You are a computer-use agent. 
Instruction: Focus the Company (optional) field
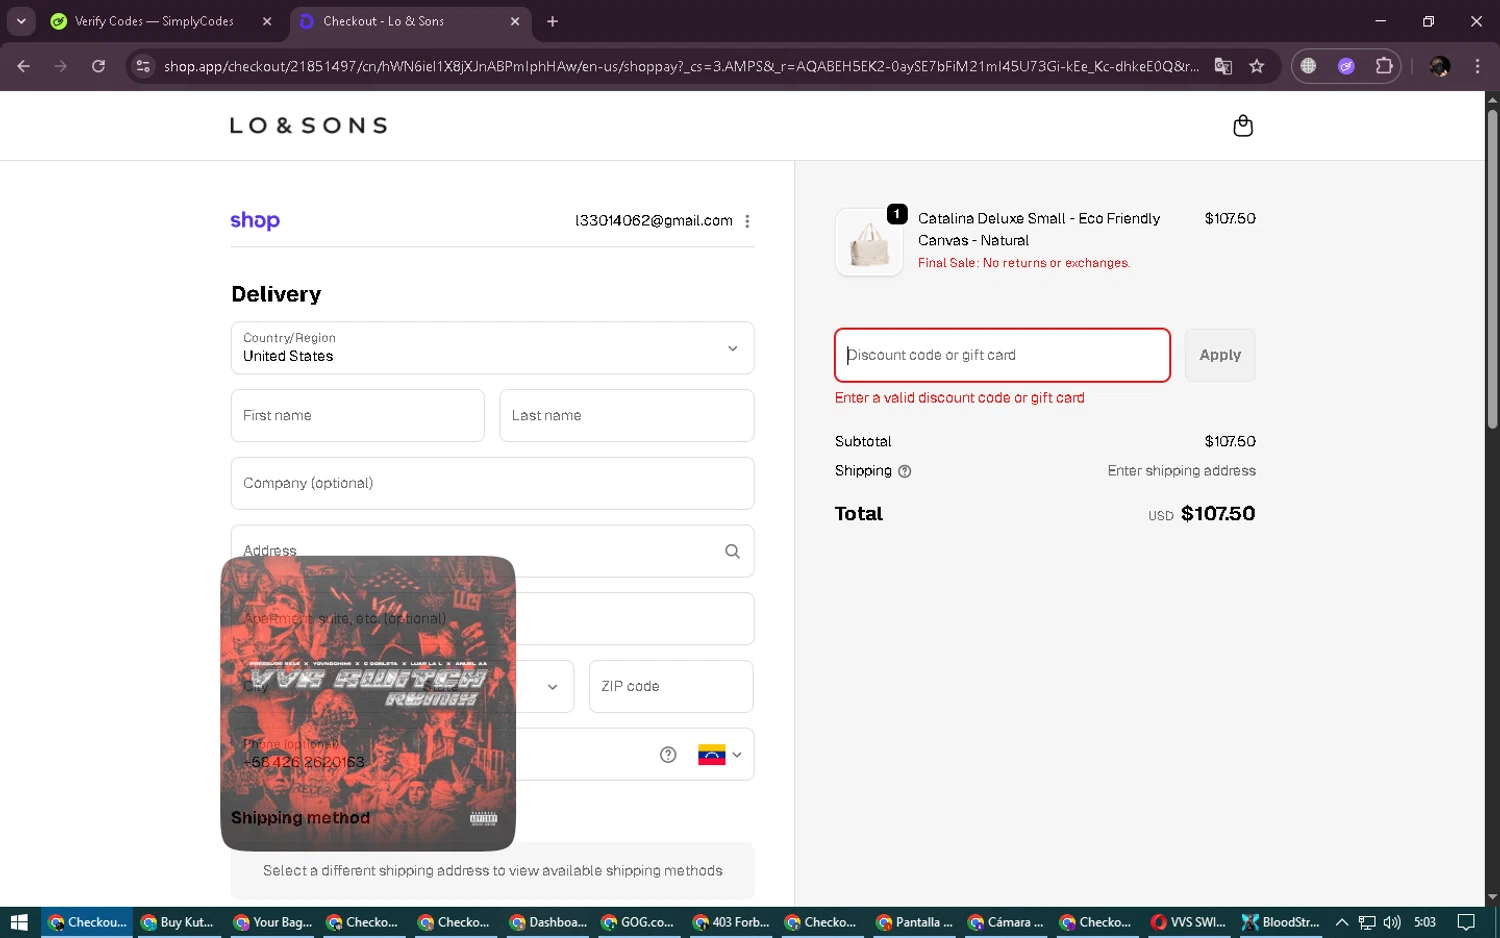tap(492, 483)
